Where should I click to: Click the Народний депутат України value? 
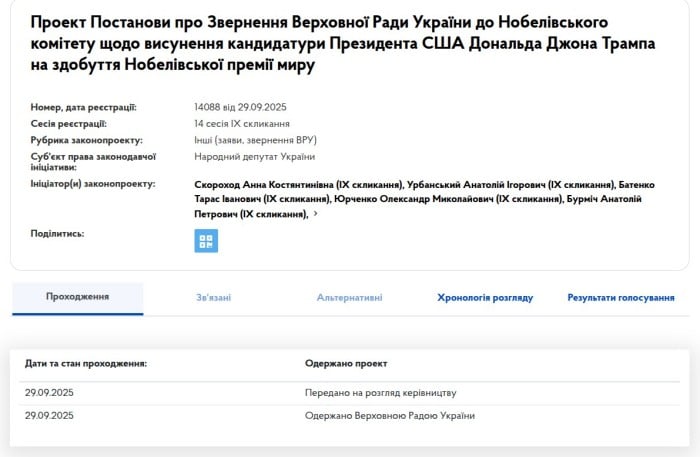(x=254, y=156)
